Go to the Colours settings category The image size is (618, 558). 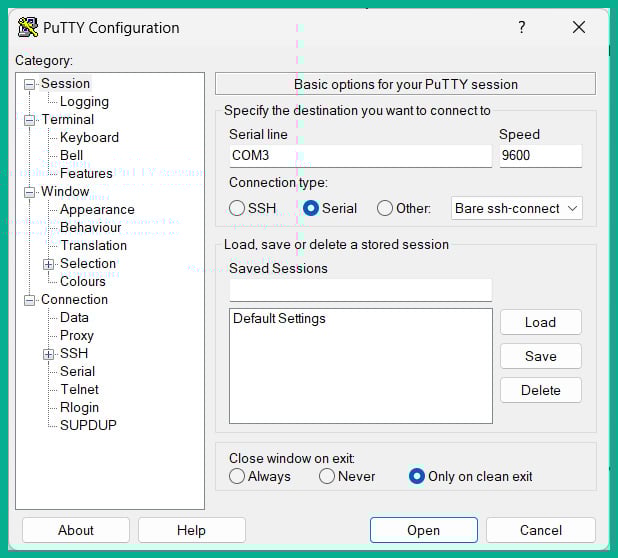[82, 281]
